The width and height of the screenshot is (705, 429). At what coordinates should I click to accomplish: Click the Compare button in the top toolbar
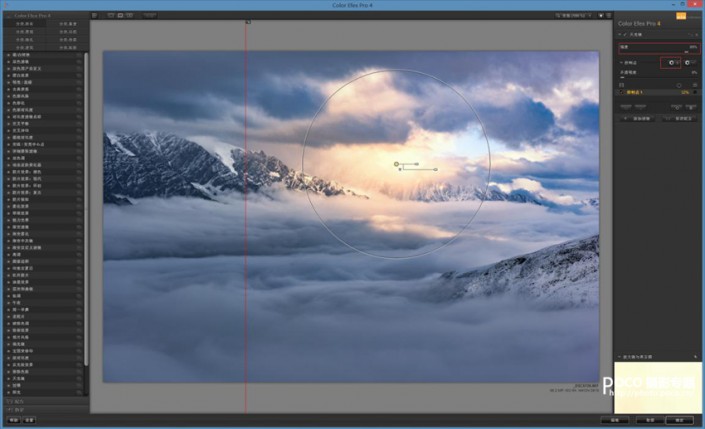pyautogui.click(x=150, y=16)
